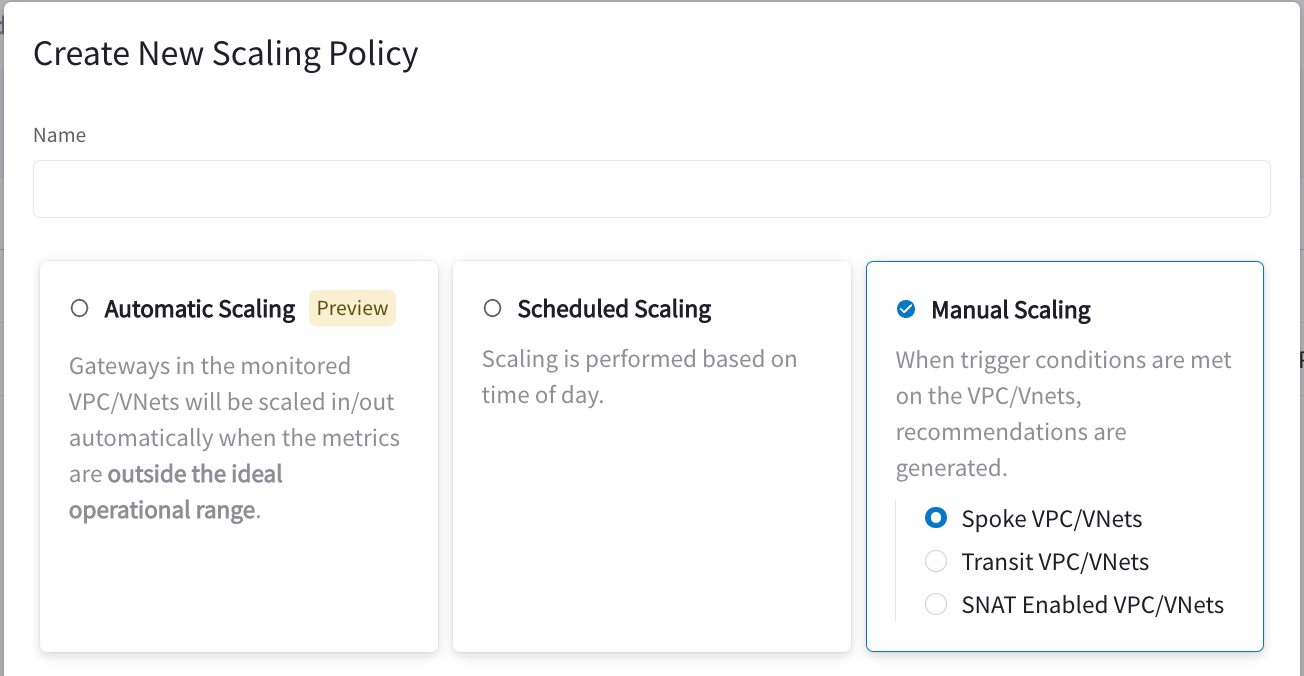
Task: Enable the SNAT Enabled VPC/VNets radio option
Action: [x=936, y=604]
